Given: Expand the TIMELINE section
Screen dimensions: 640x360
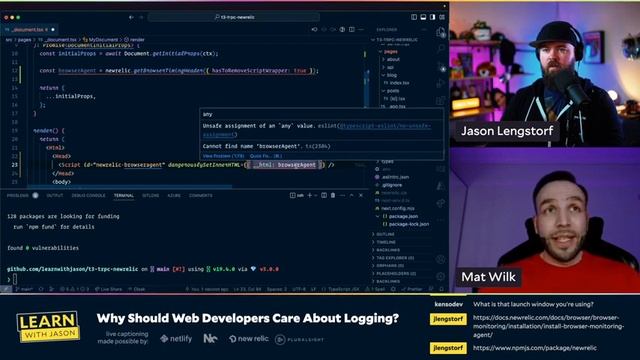Looking at the screenshot, I should [x=384, y=242].
